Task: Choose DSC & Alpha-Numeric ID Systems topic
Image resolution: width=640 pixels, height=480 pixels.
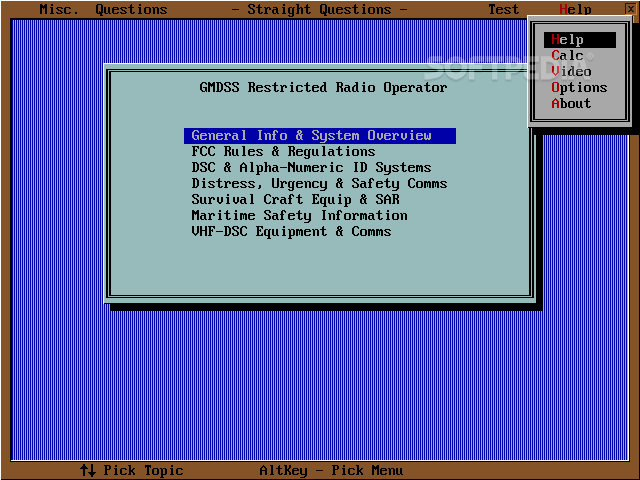Action: click(311, 167)
